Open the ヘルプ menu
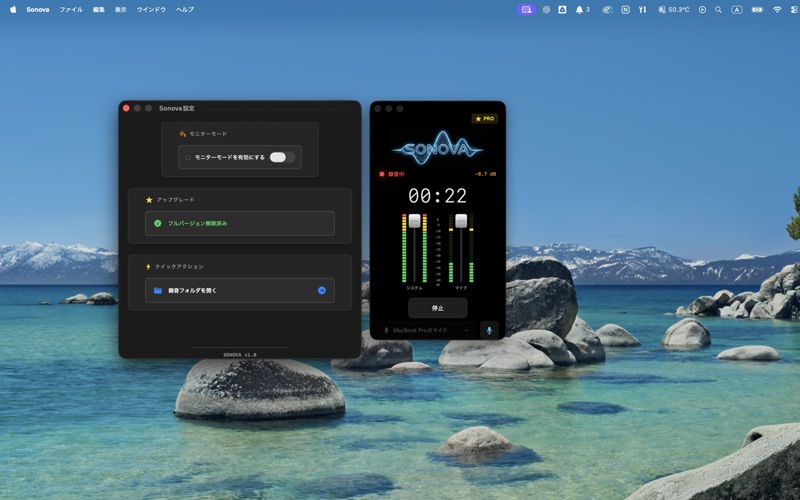The width and height of the screenshot is (800, 500). tap(185, 9)
